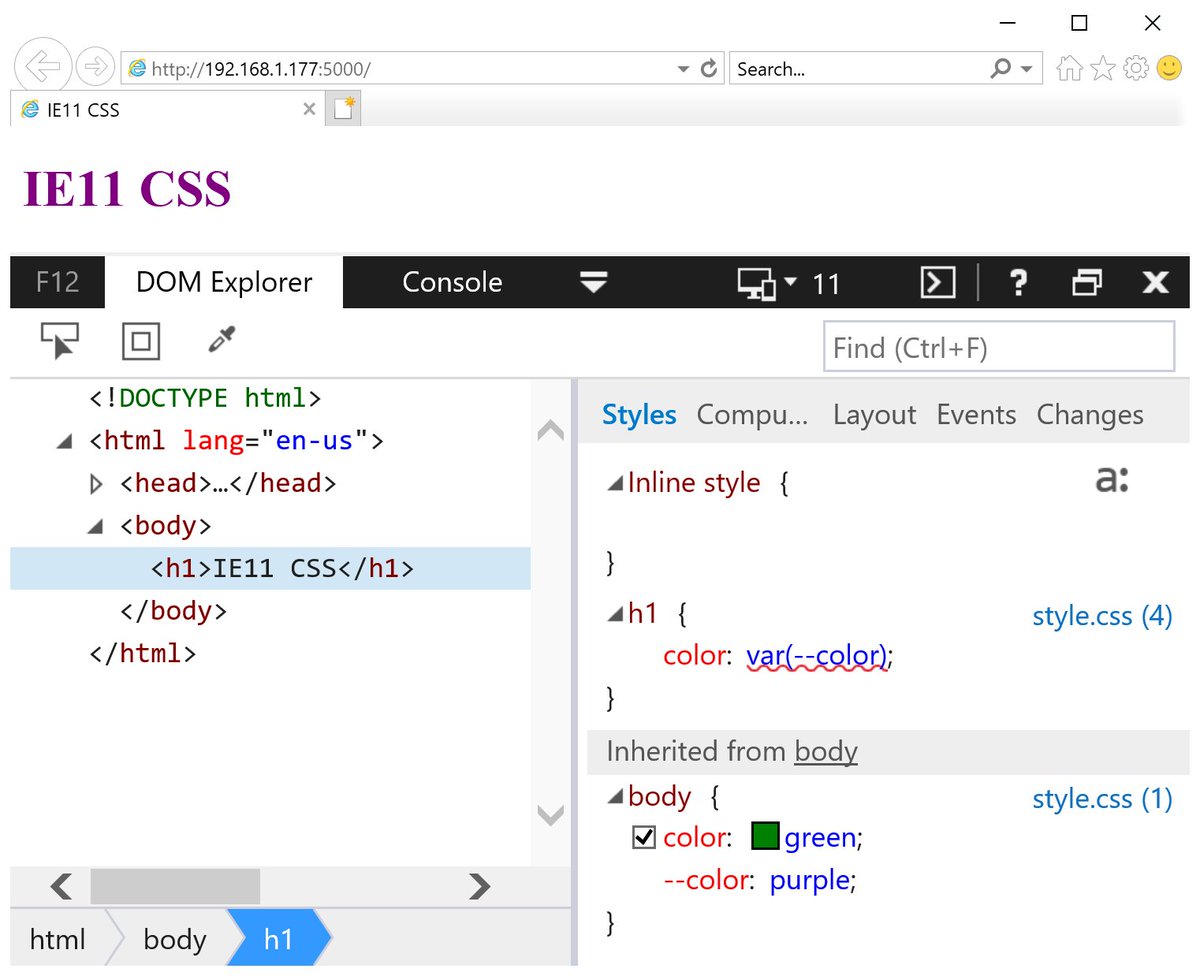Open style.css (1) source link
This screenshot has height=976, width=1200.
pos(1102,799)
